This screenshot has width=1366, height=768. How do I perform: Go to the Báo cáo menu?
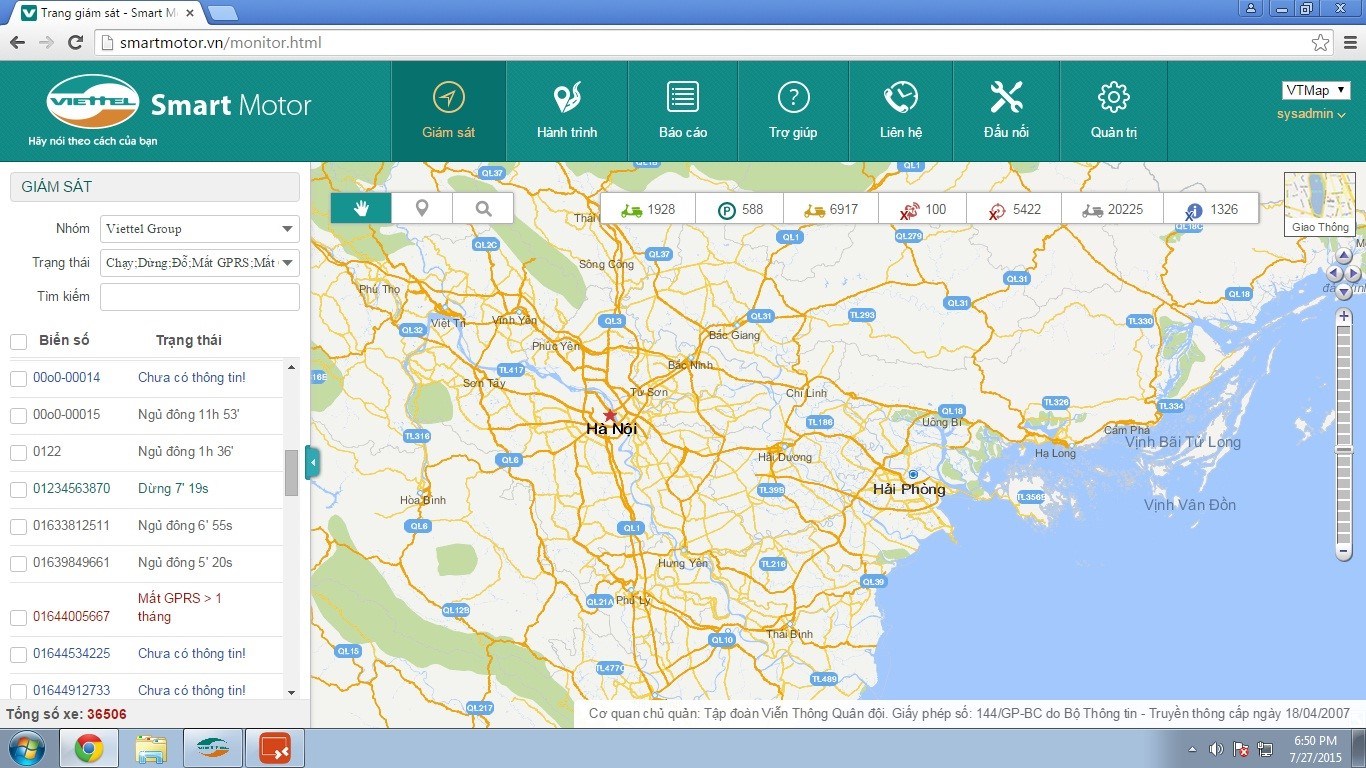(683, 111)
